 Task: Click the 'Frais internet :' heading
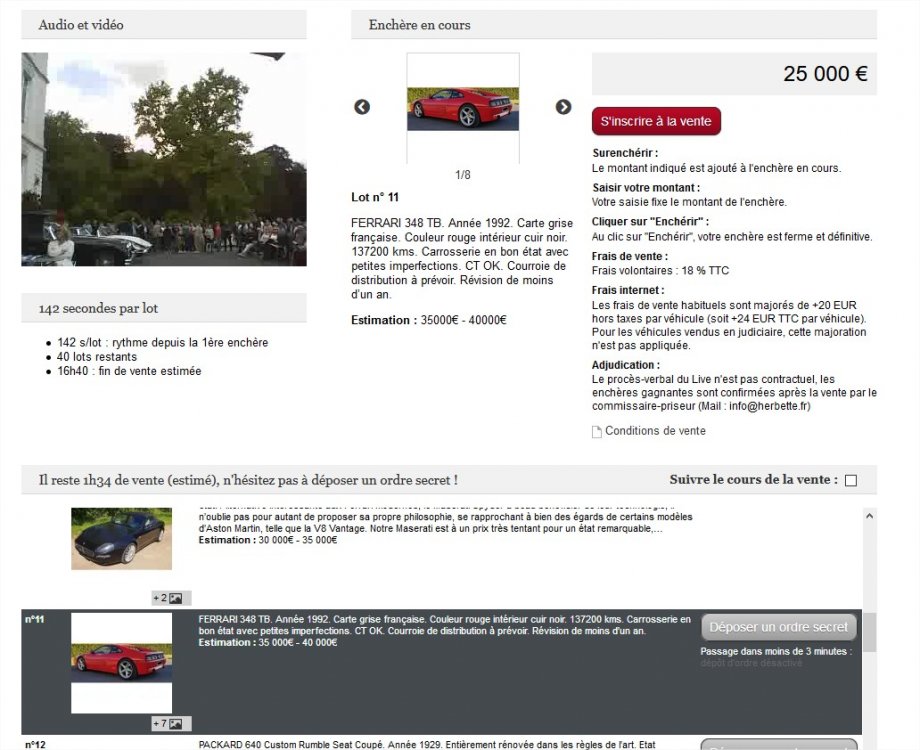(x=628, y=290)
